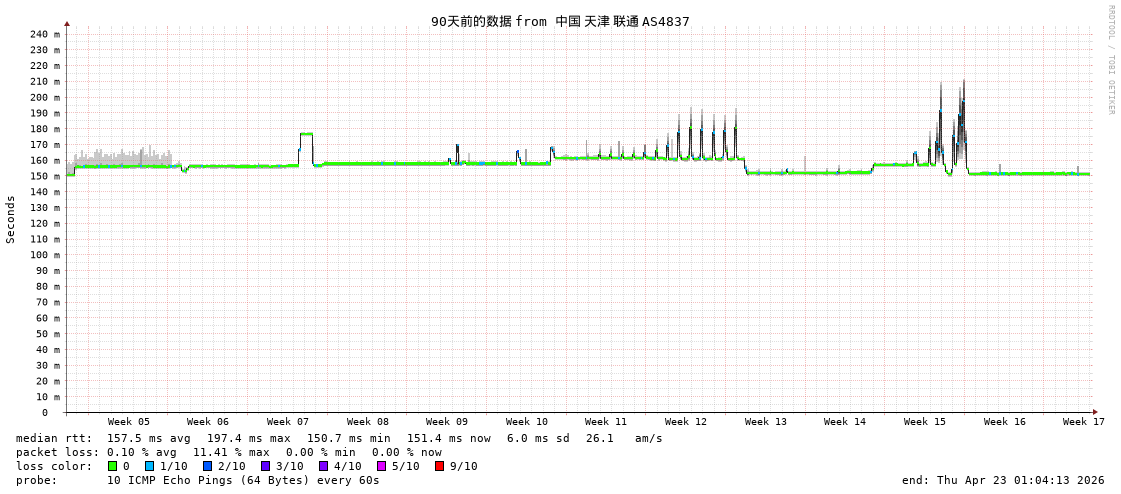Select the blue 2/10 loss color swatch
This screenshot has height=494, width=1121.
point(208,466)
